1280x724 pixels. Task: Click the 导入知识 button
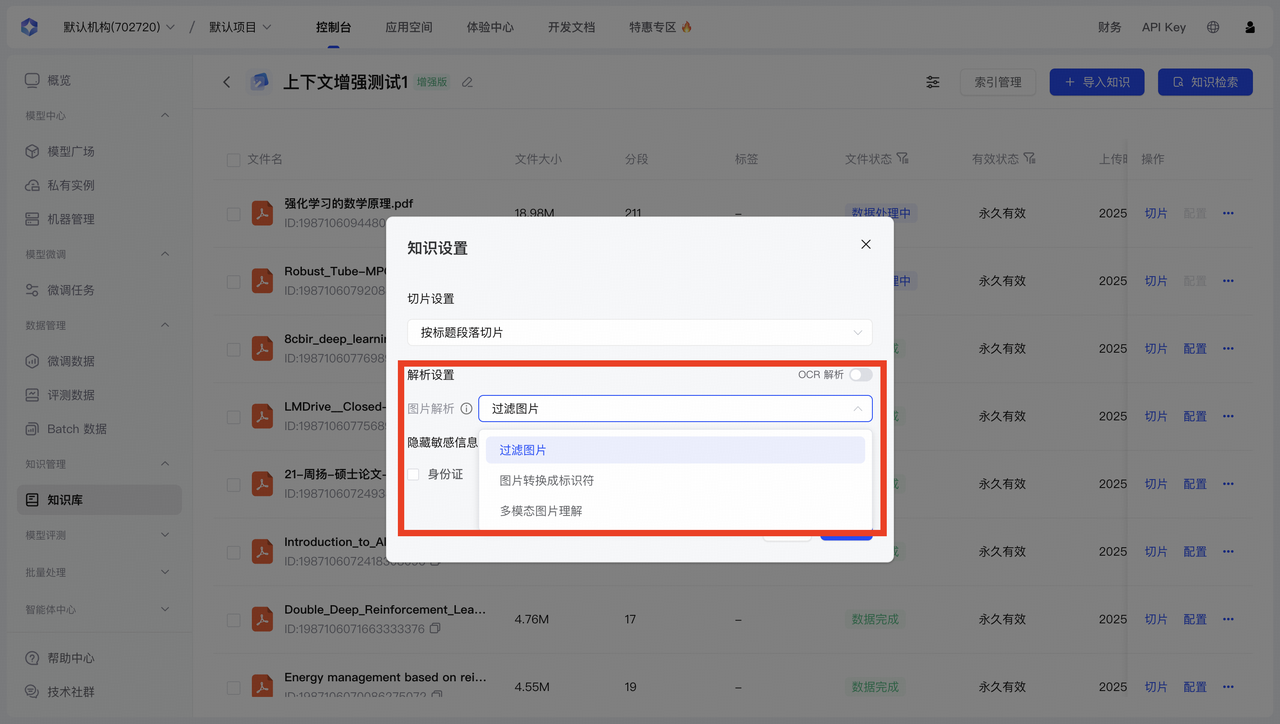pyautogui.click(x=1096, y=82)
